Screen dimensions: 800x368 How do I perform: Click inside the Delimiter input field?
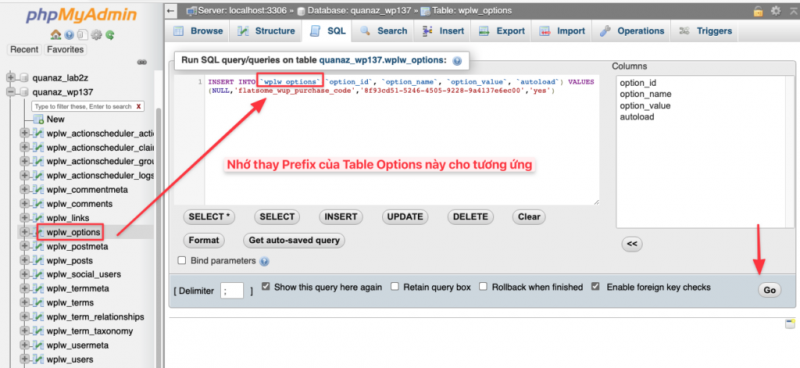[x=232, y=290]
